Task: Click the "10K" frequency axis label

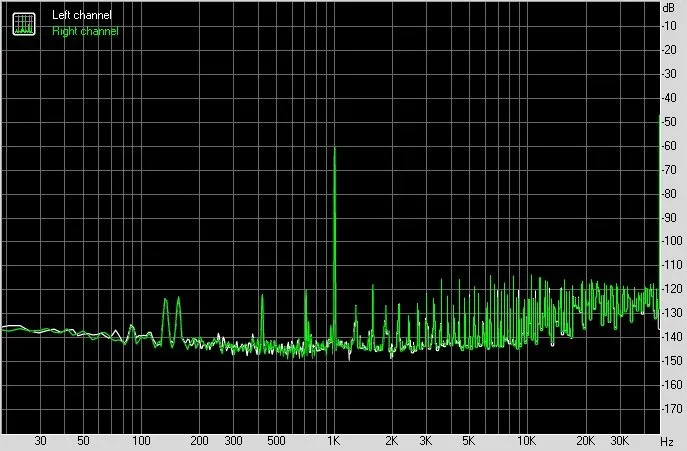Action: [526, 440]
